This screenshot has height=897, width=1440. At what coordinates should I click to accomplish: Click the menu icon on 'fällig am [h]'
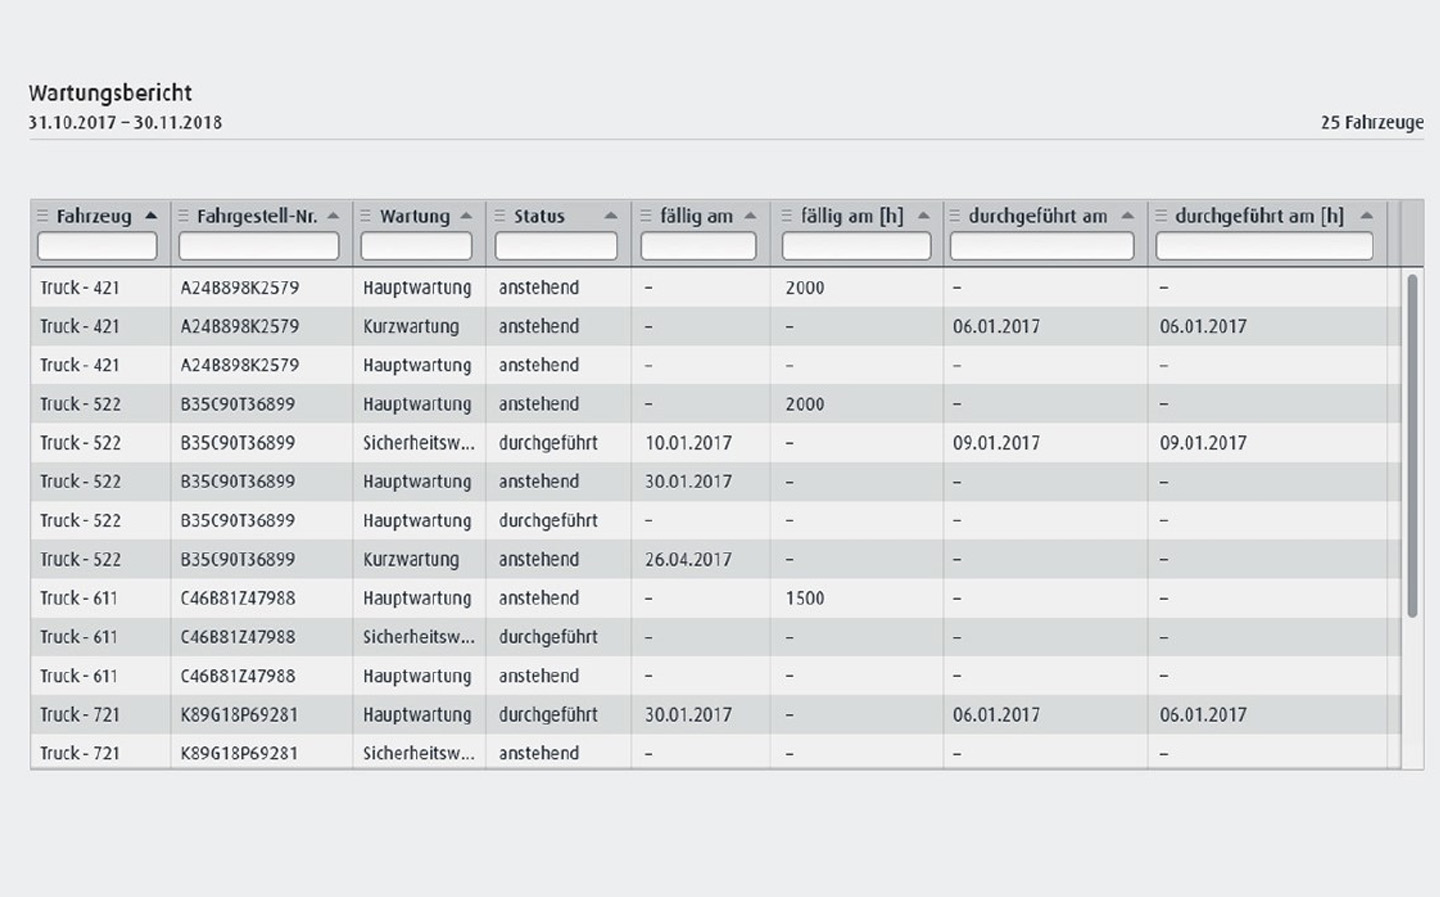(x=789, y=216)
